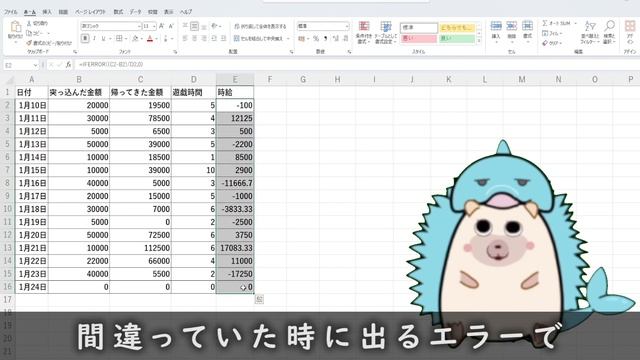Open the number format combo box
The height and width of the screenshot is (360, 640).
point(323,26)
